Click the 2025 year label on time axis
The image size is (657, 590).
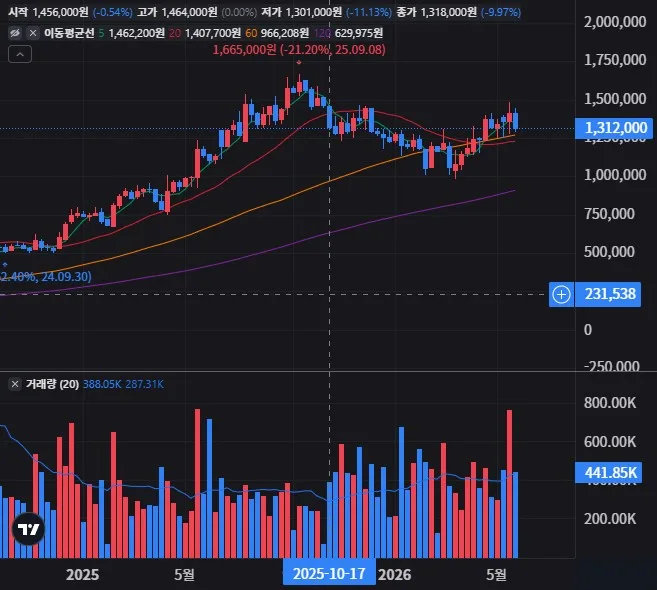click(x=83, y=574)
